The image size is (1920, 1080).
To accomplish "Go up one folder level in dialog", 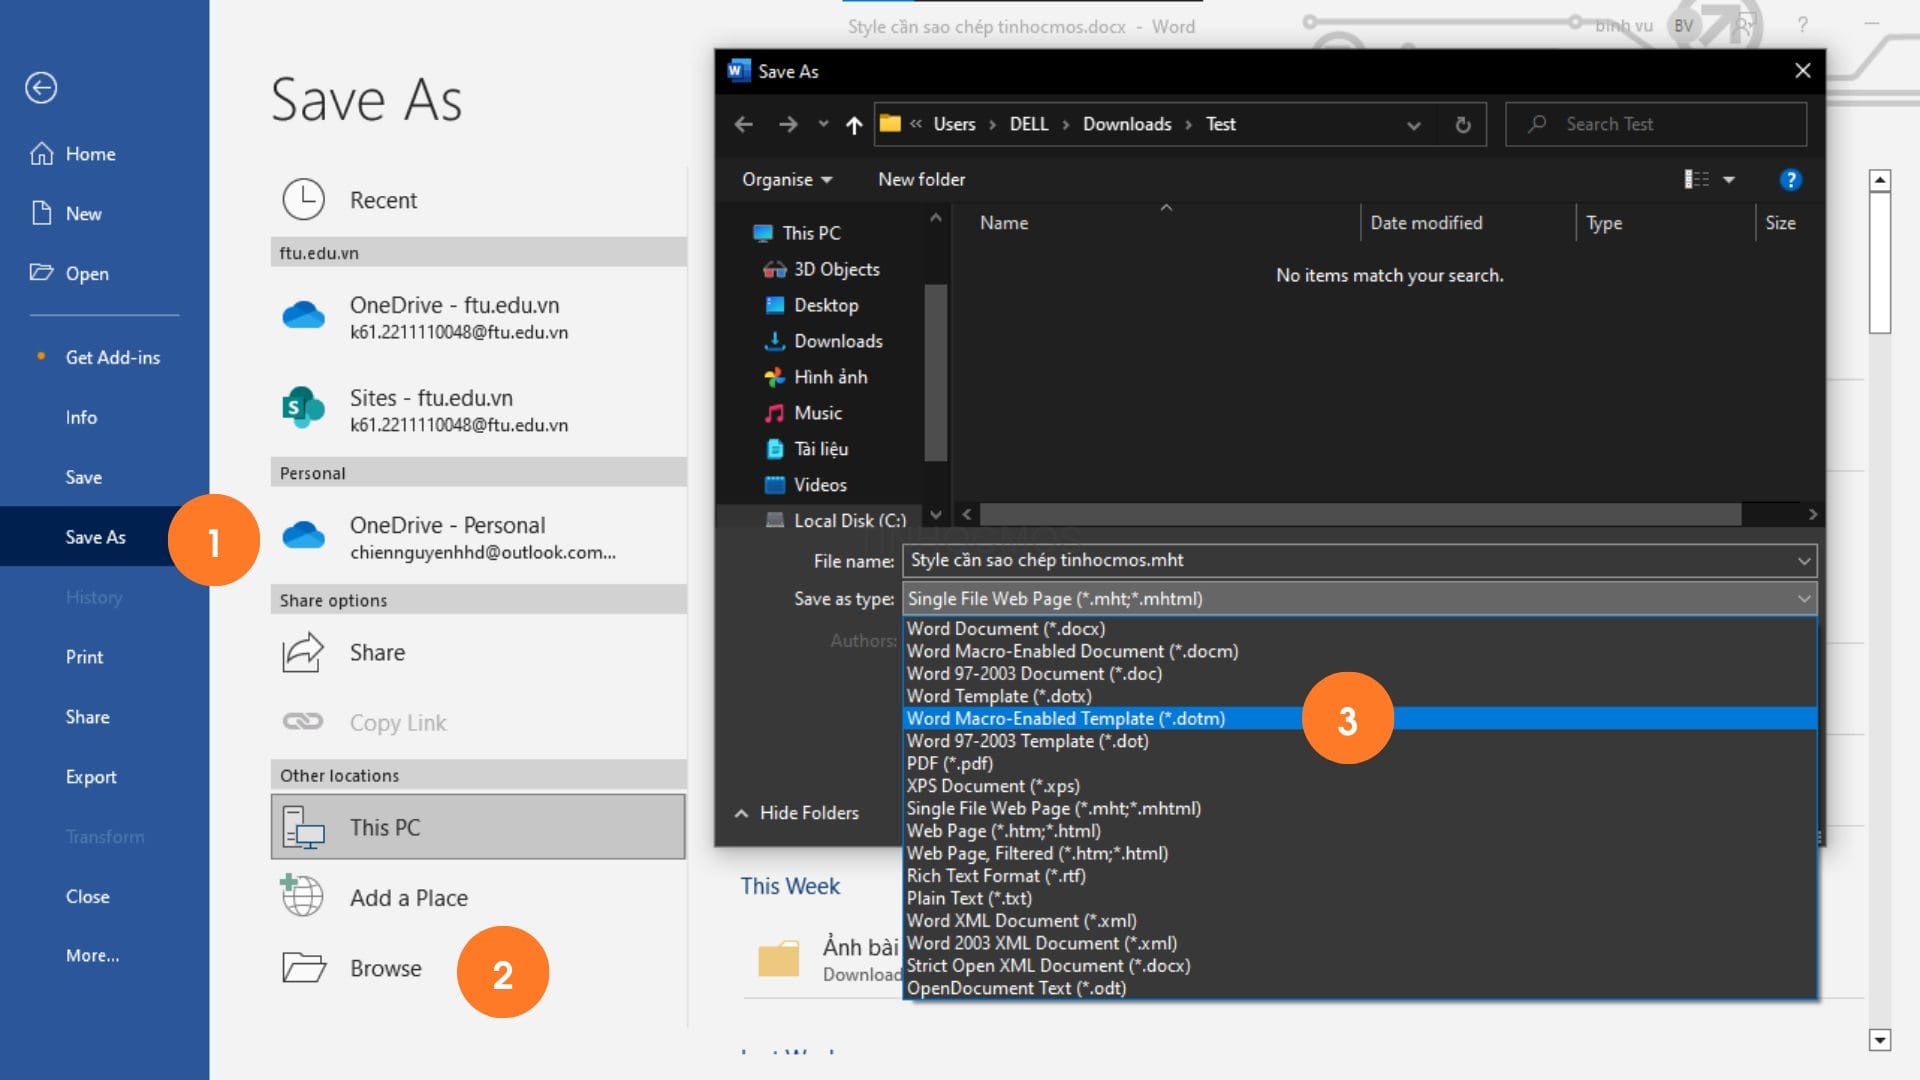I will pos(854,124).
